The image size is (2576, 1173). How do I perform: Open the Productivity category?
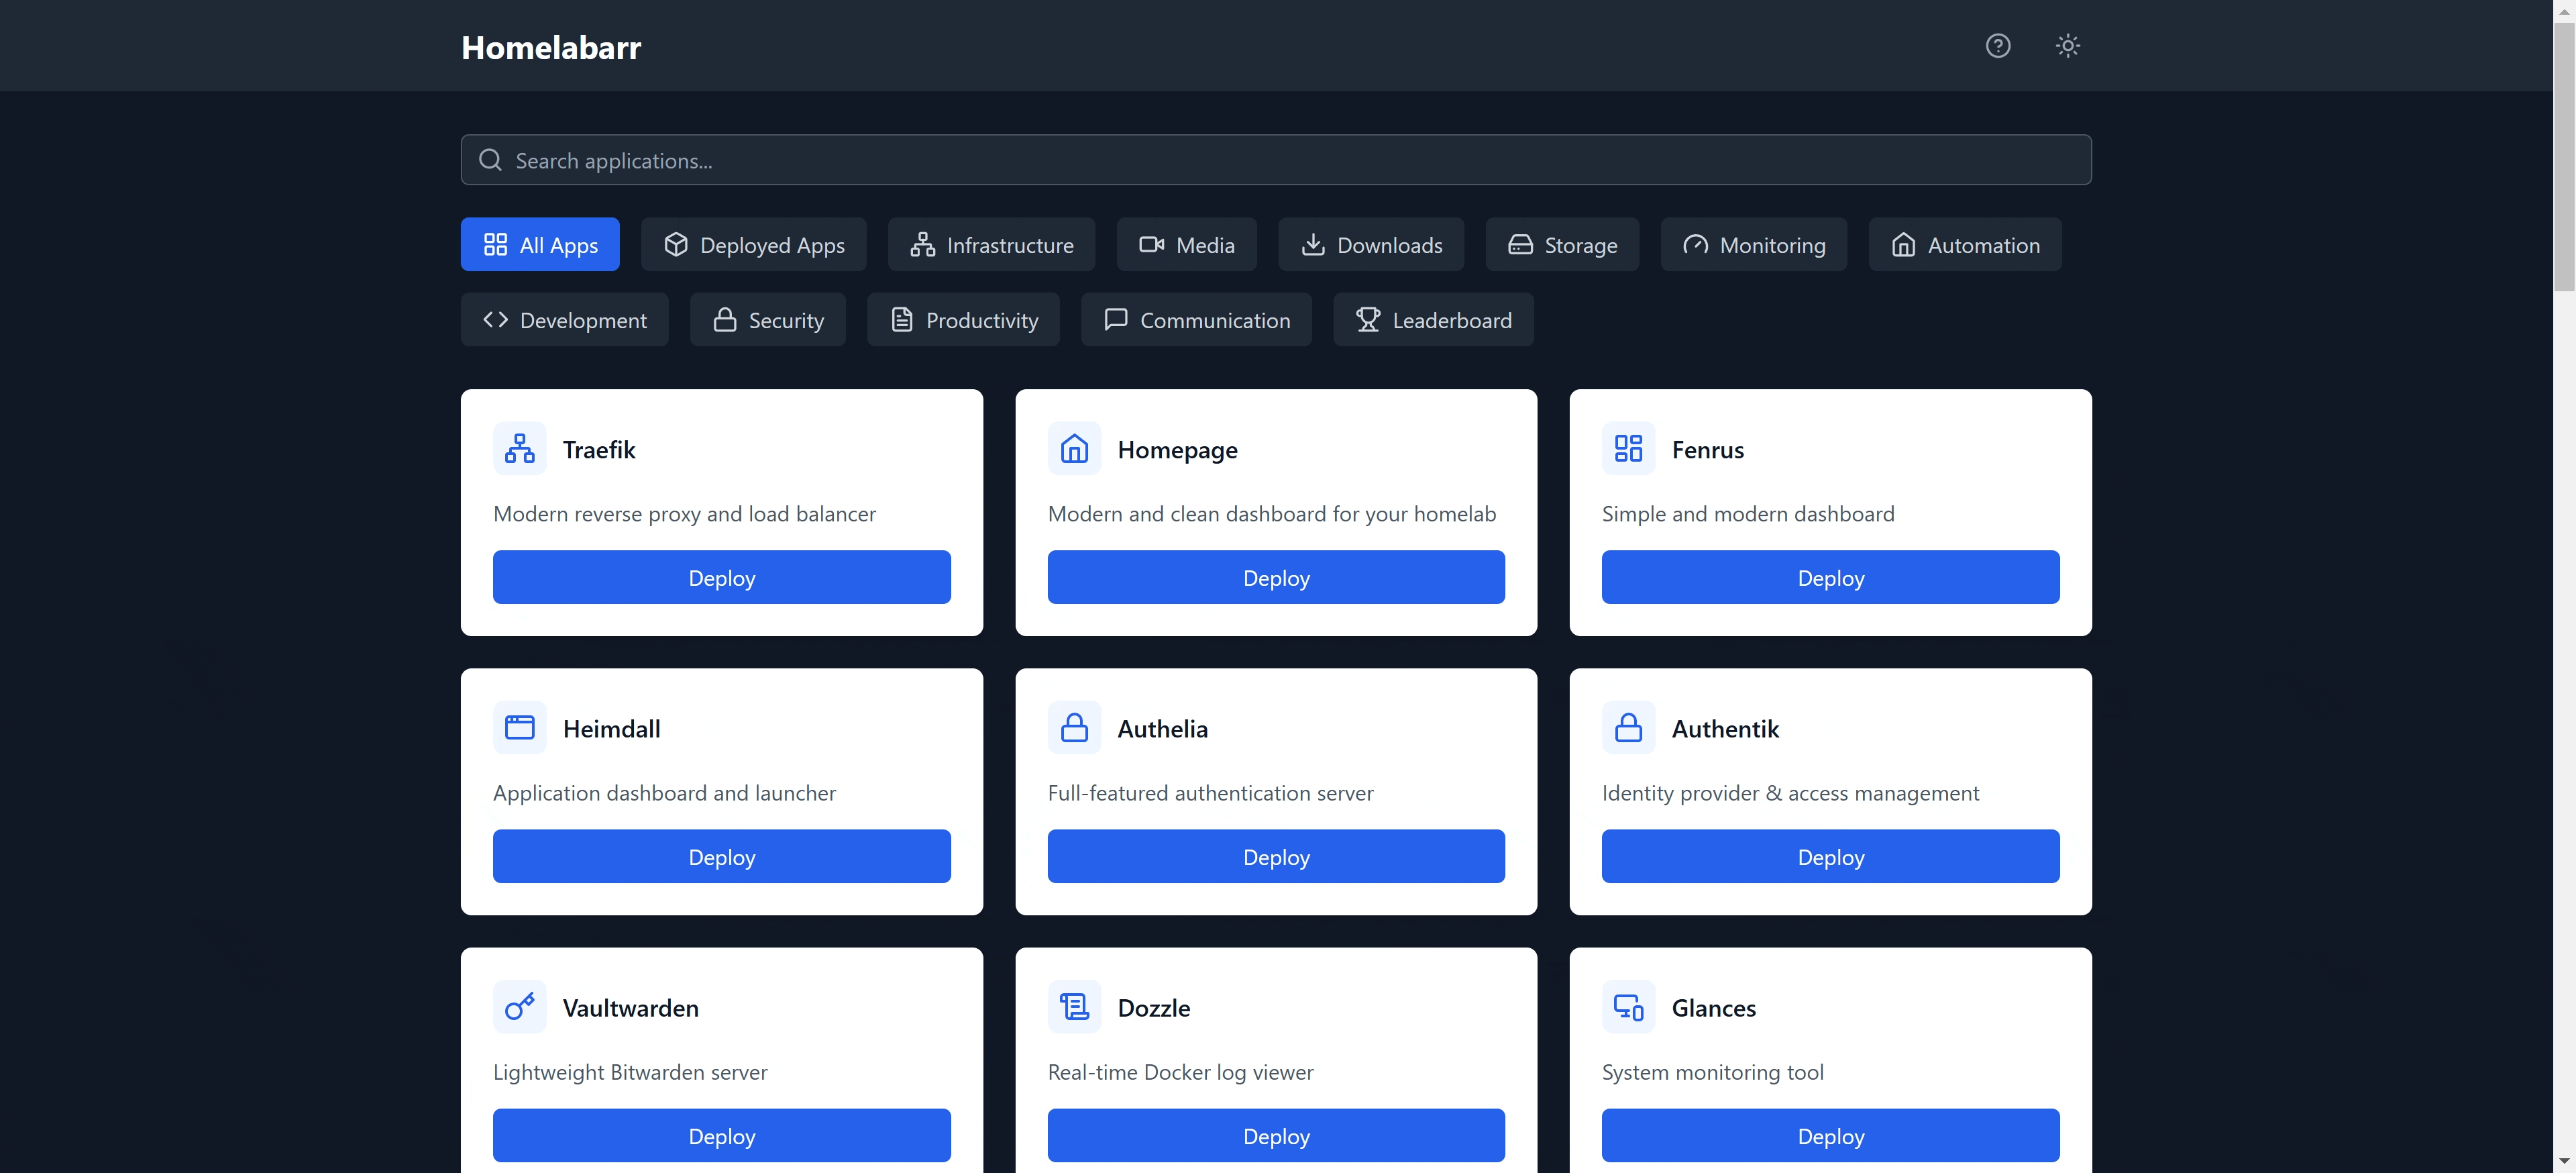[x=963, y=319]
